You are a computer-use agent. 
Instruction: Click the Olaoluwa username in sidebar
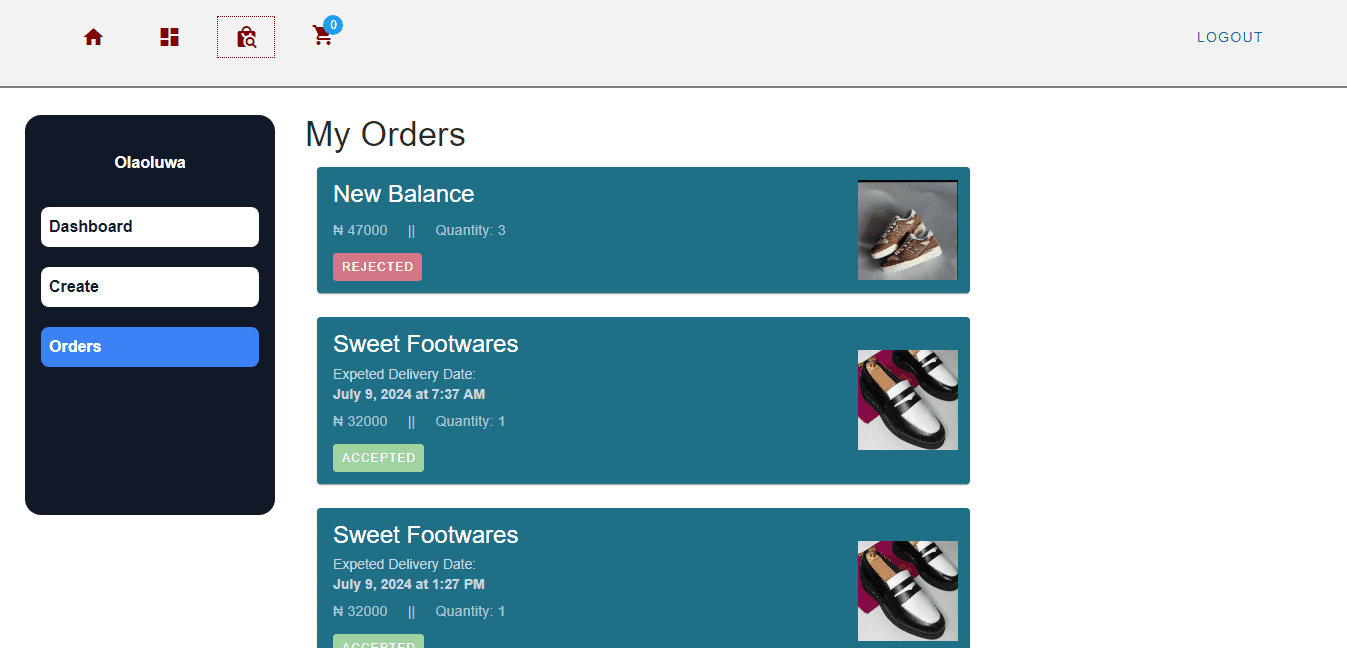point(150,162)
